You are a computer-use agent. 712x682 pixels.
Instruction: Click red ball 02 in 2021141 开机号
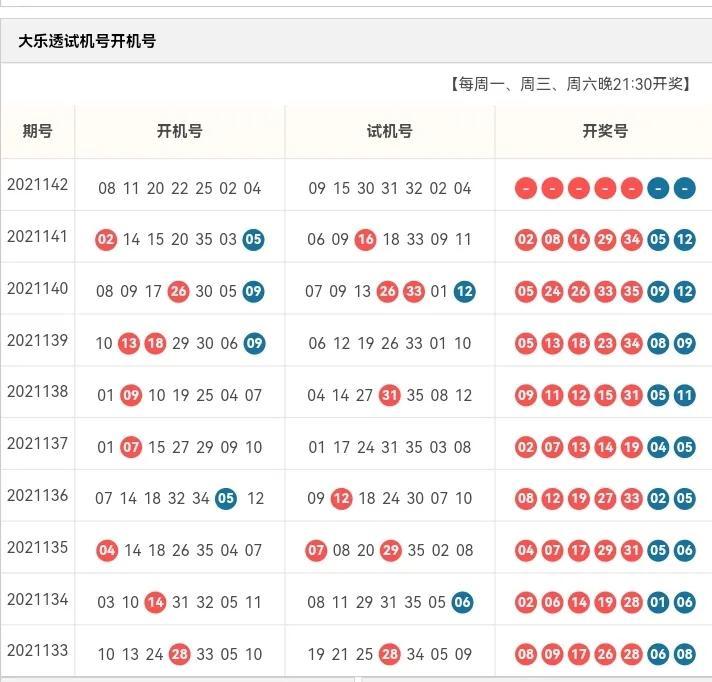[x=106, y=239]
